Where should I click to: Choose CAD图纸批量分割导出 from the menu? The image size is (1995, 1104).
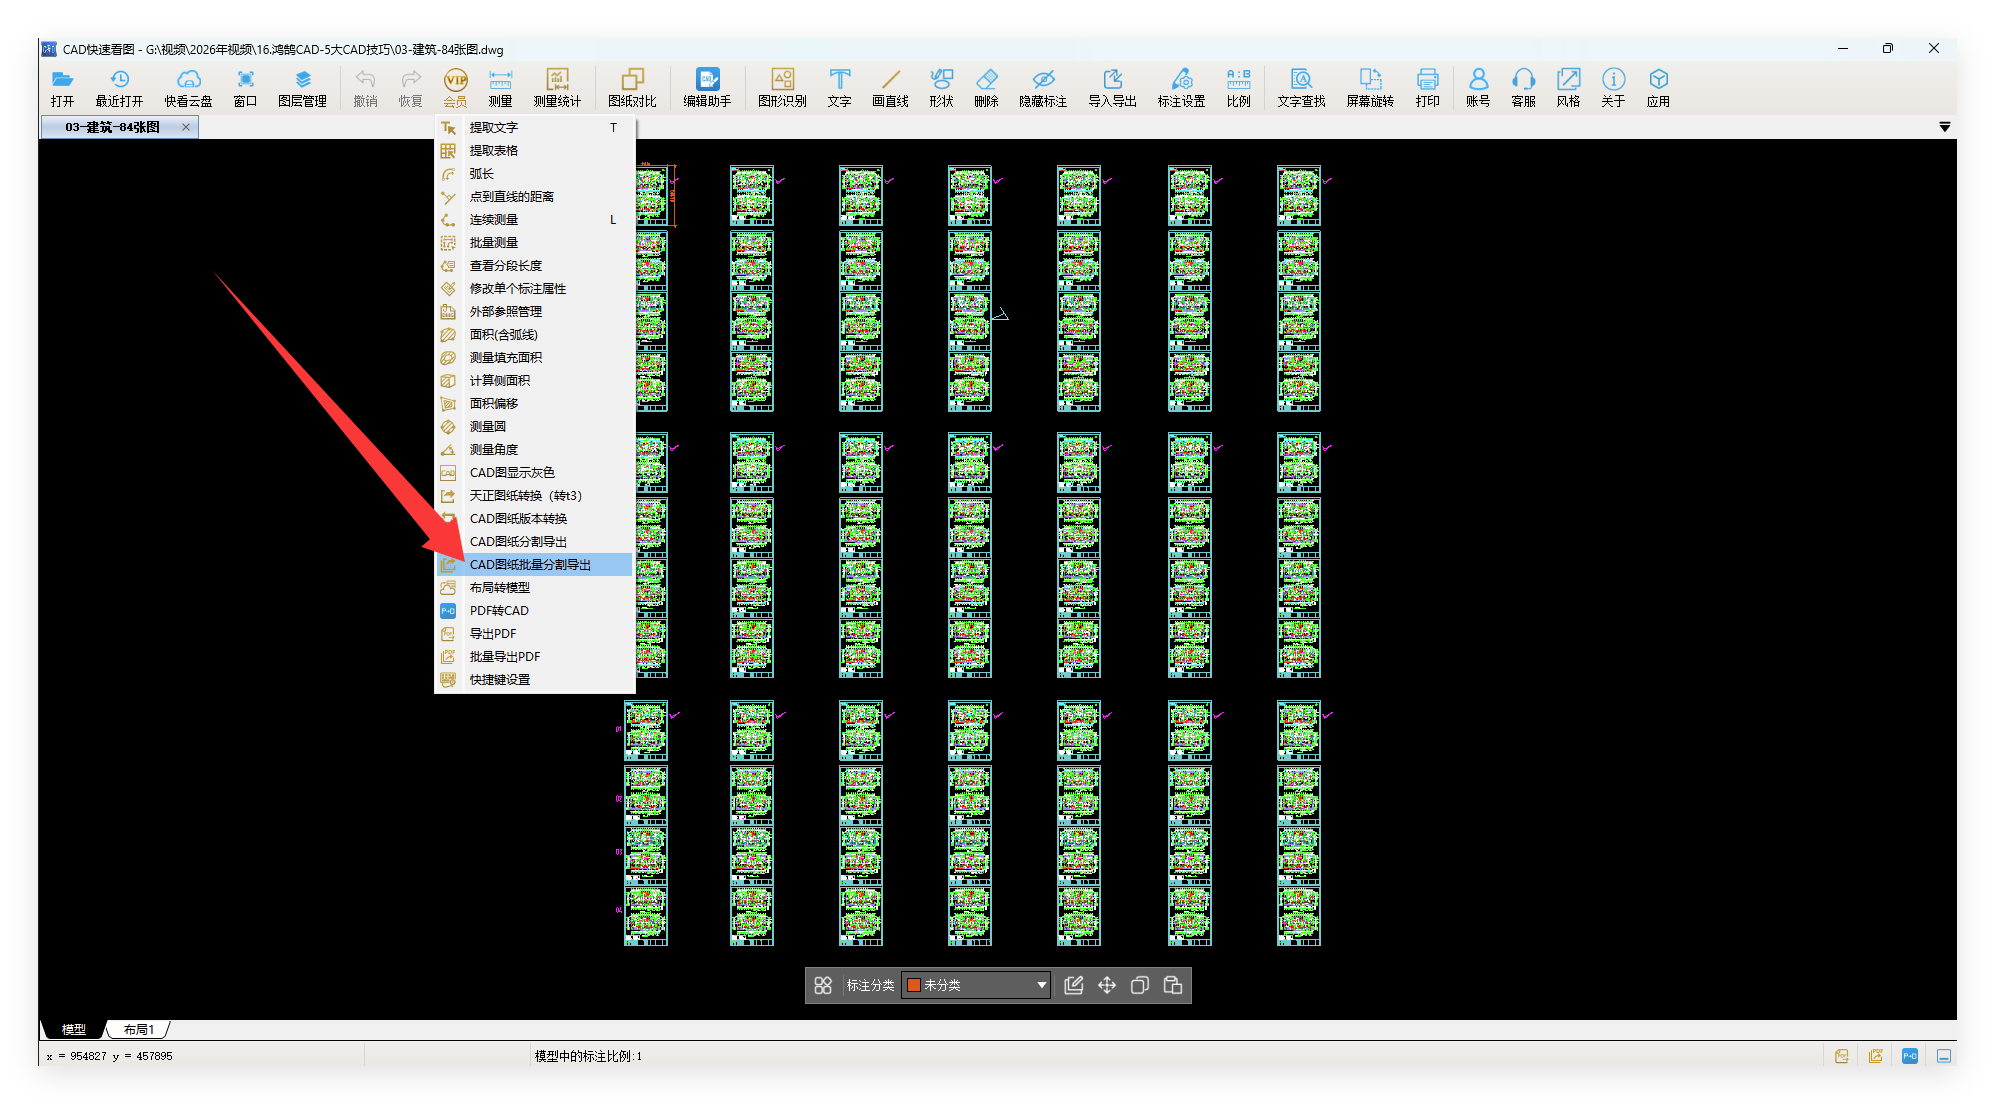[x=530, y=565]
